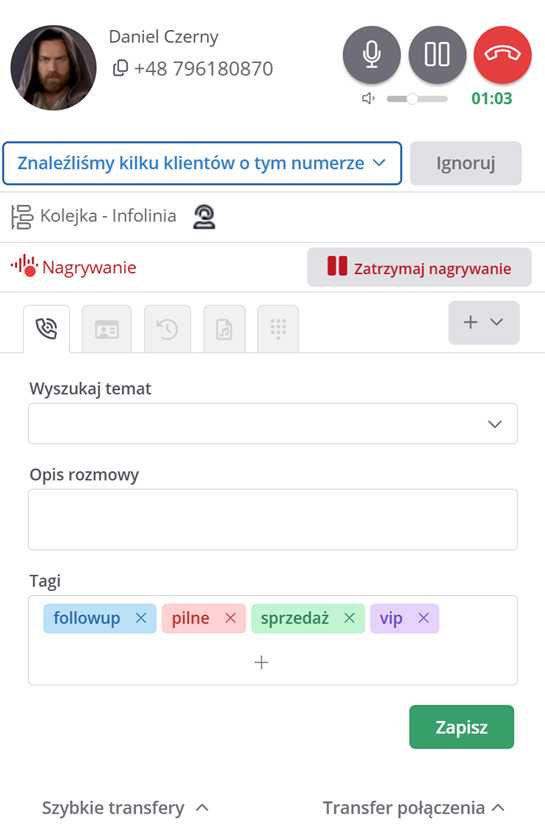The width and height of the screenshot is (545, 835).
Task: Open the dial pad tab
Action: [278, 329]
